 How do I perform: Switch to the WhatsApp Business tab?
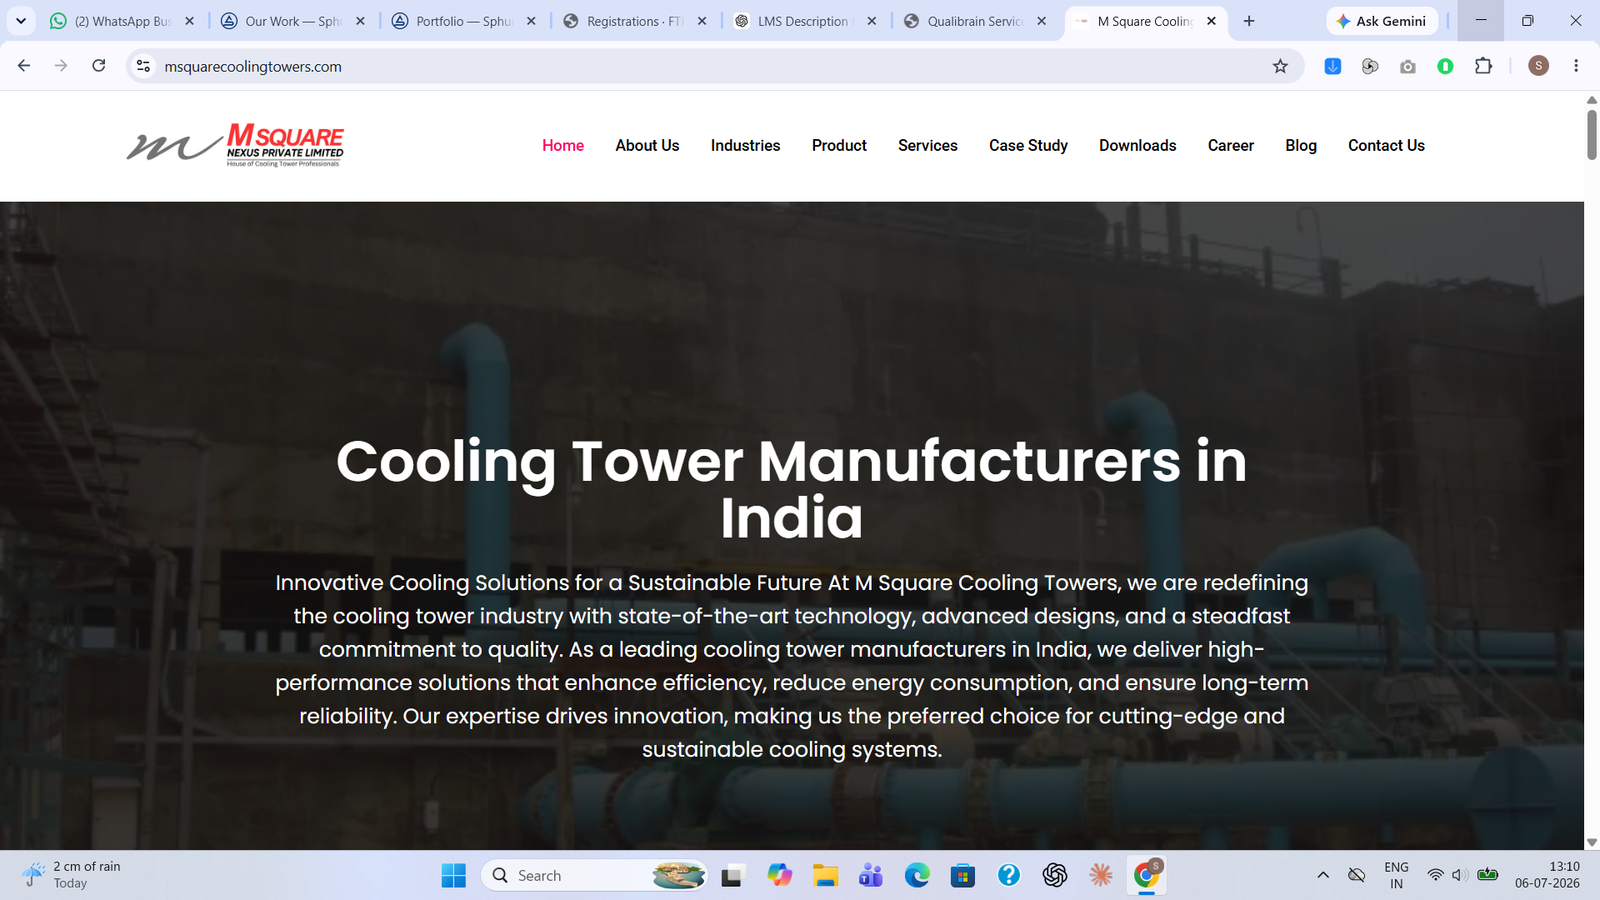click(122, 21)
